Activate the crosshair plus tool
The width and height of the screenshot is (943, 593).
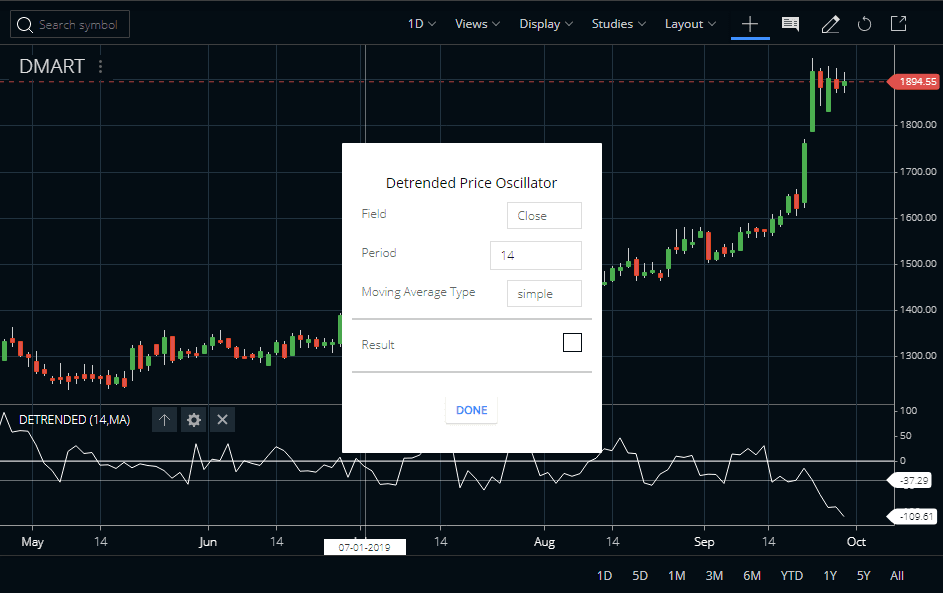click(750, 24)
